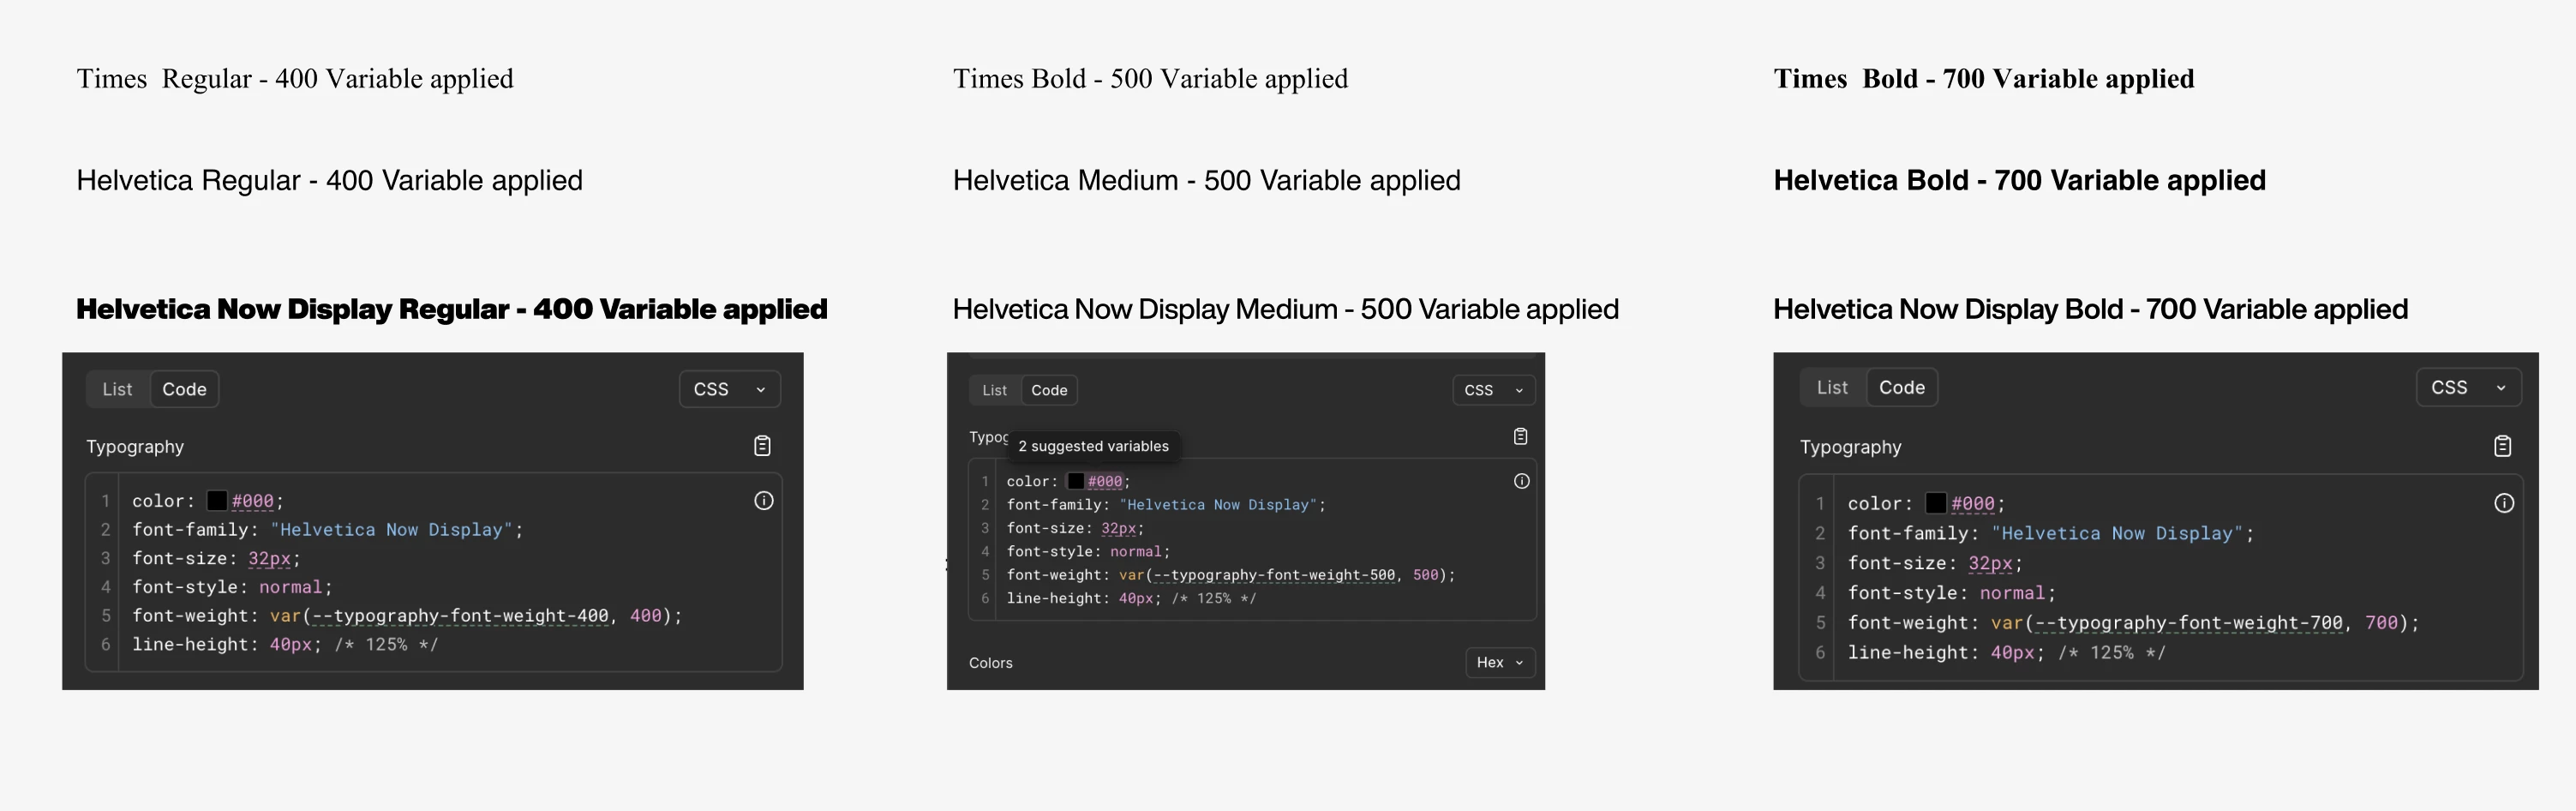This screenshot has height=811, width=2576.
Task: Open CSS language dropdown in right panel
Action: 2468,387
